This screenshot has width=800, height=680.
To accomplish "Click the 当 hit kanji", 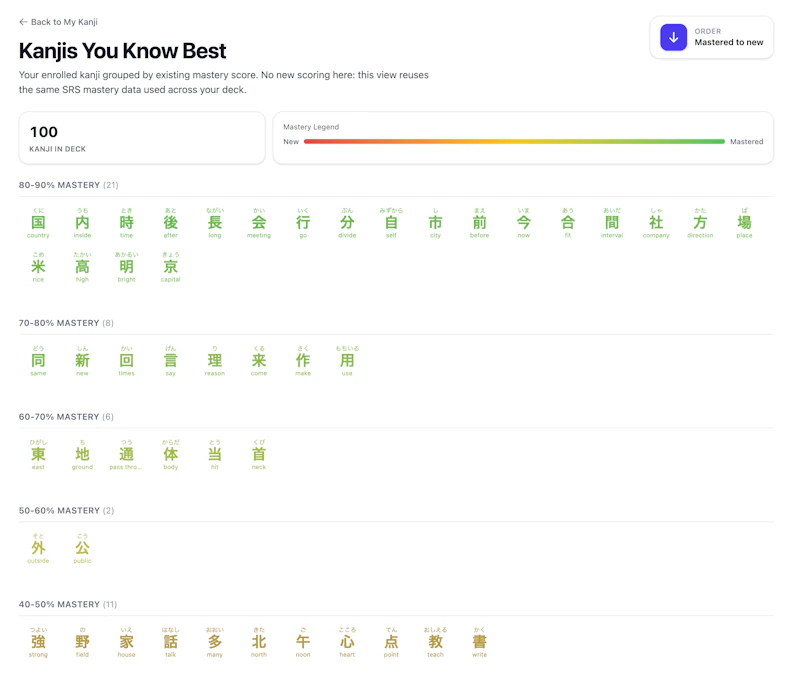I will tap(215, 455).
